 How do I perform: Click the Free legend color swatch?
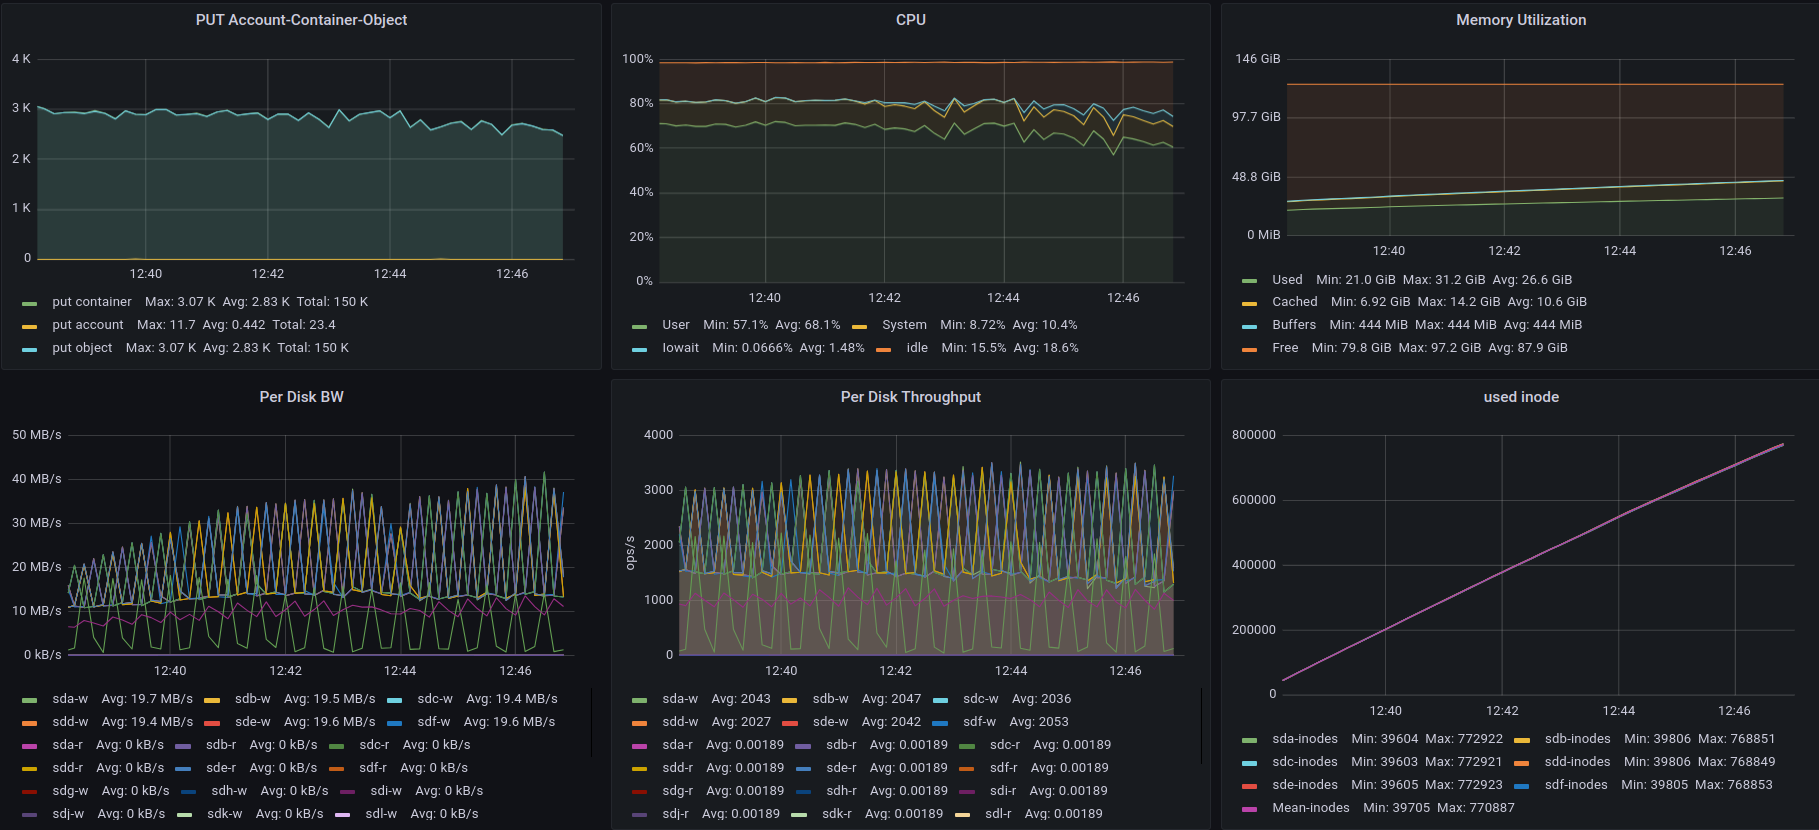tap(1249, 349)
